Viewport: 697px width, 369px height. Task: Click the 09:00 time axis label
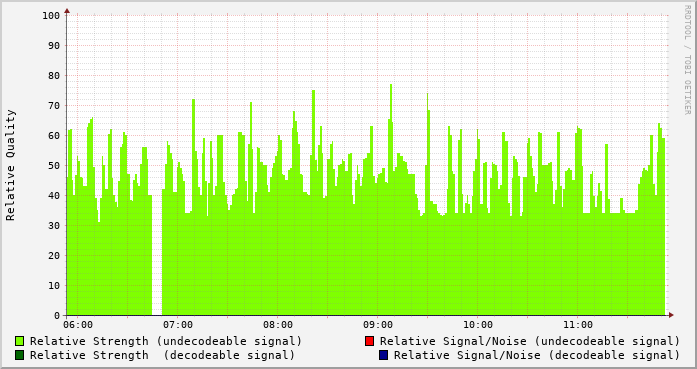click(378, 325)
